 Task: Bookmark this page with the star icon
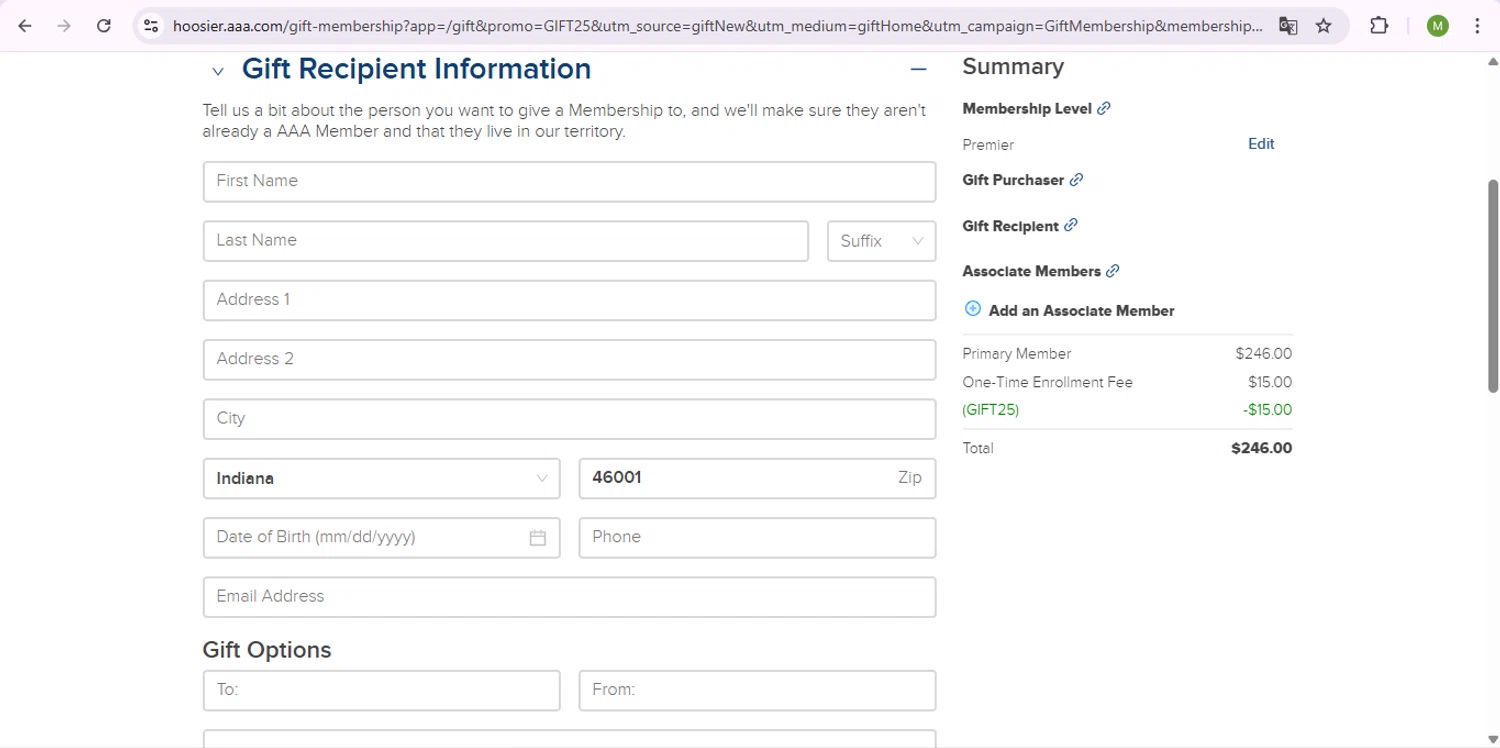1324,26
